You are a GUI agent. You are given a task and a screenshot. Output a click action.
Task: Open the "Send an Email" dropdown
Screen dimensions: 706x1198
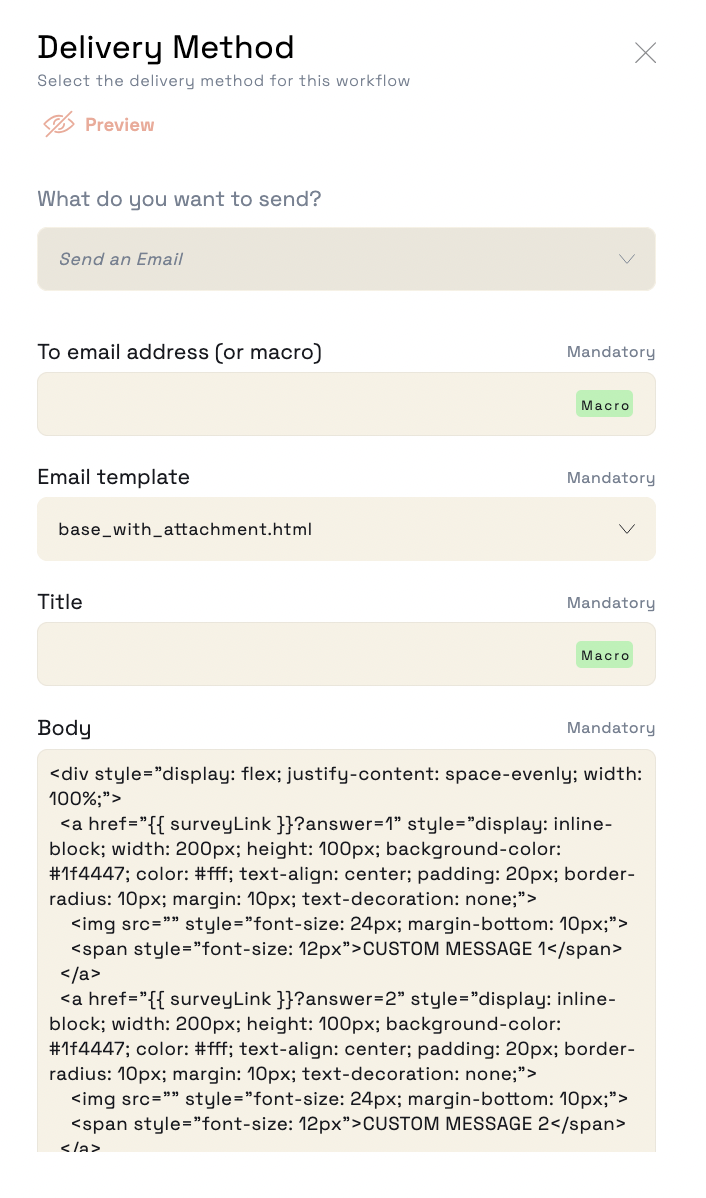346,259
